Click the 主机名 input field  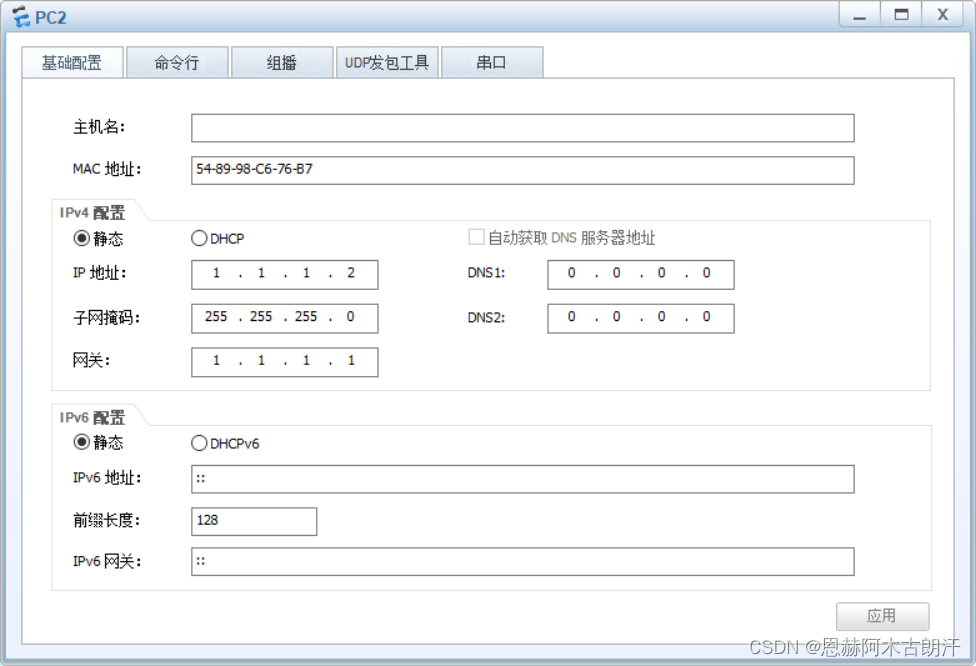click(522, 128)
